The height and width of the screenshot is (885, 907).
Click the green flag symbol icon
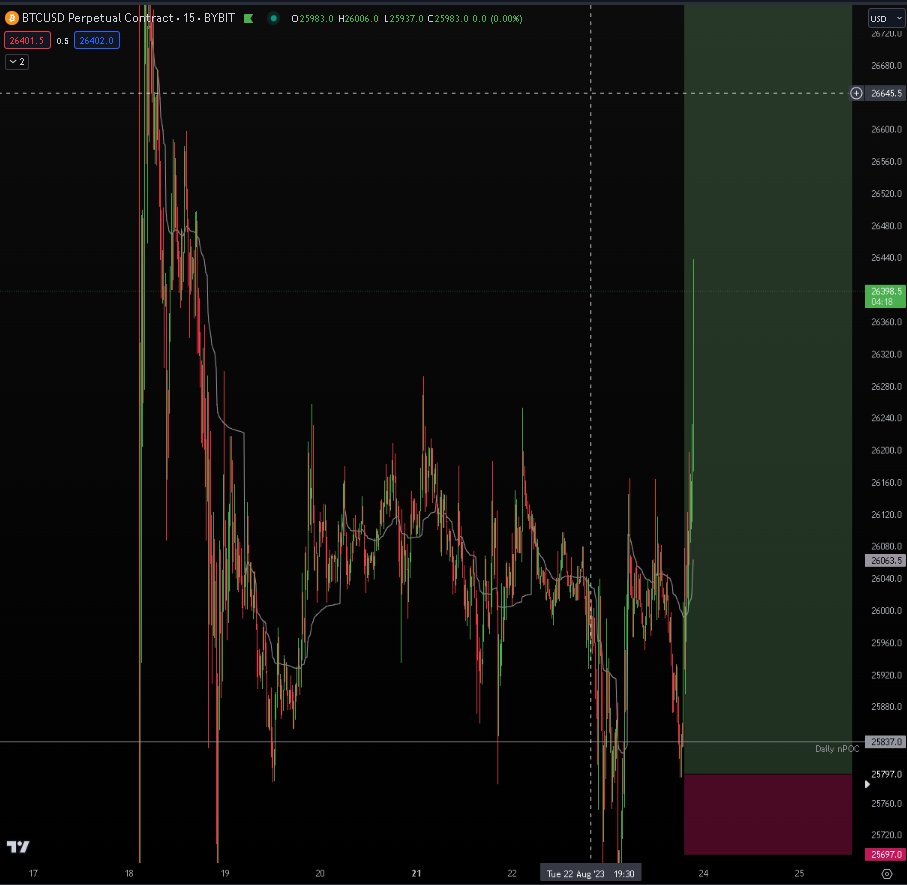click(x=249, y=19)
